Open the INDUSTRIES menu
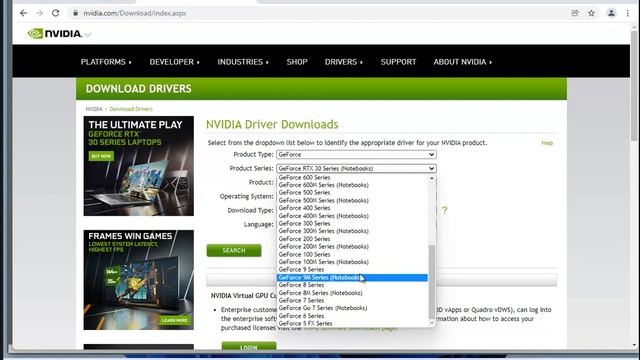The height and width of the screenshot is (360, 640). point(243,62)
